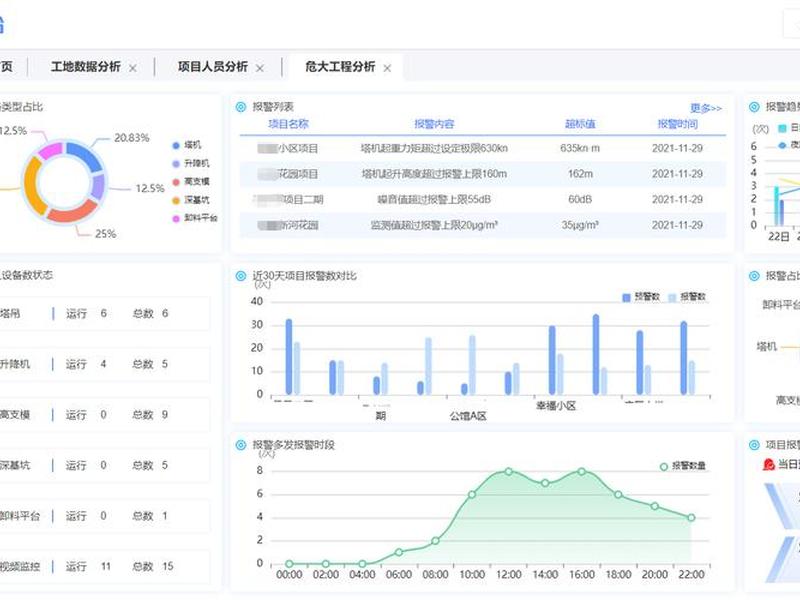Viewport: 800px width, 600px height.
Task: Switch to the 工地数据分析 tab
Action: point(86,67)
